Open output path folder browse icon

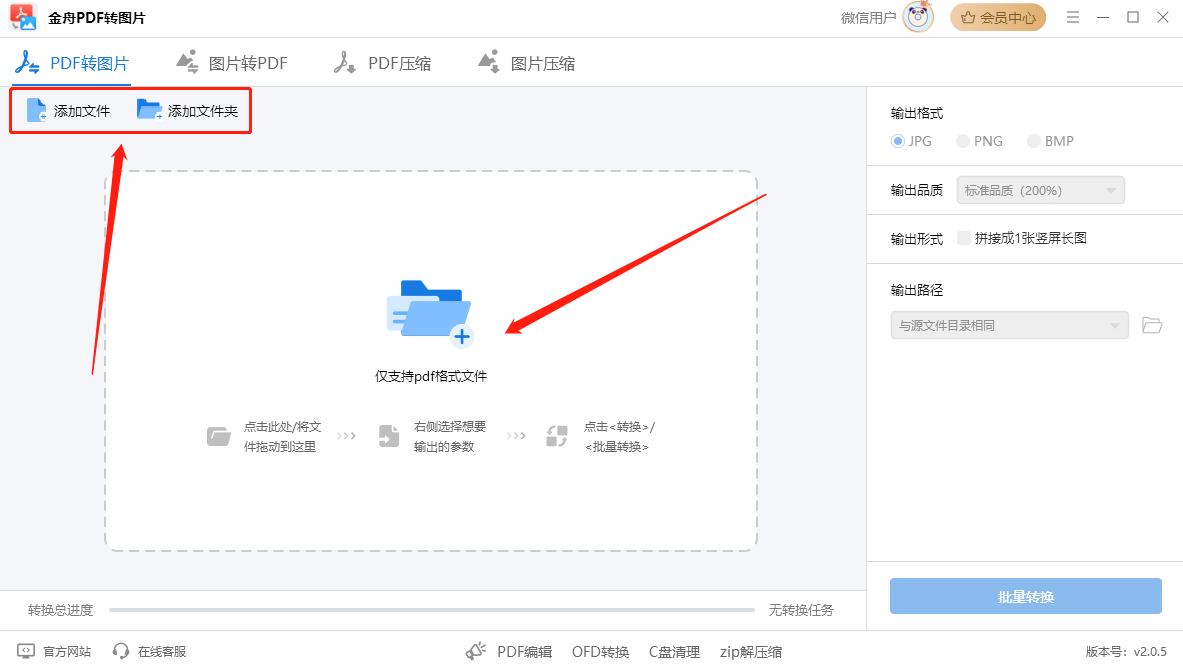coord(1152,325)
